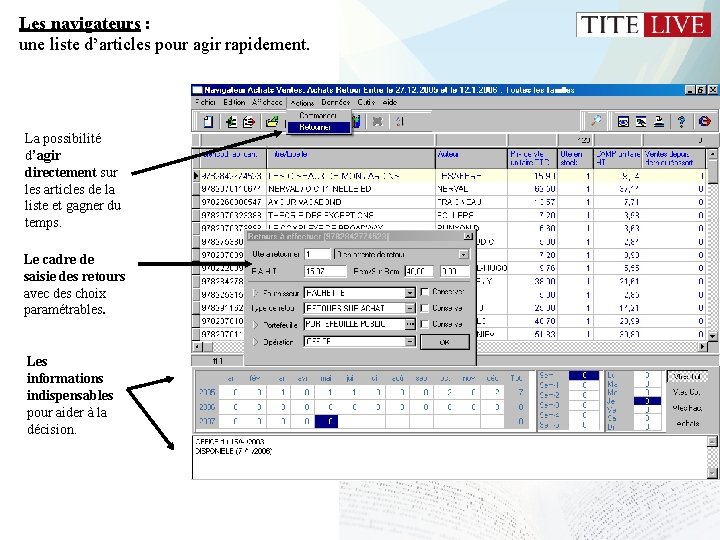Click the greyed-out X icon in toolbar
Image resolution: width=720 pixels, height=540 pixels.
pyautogui.click(x=377, y=122)
